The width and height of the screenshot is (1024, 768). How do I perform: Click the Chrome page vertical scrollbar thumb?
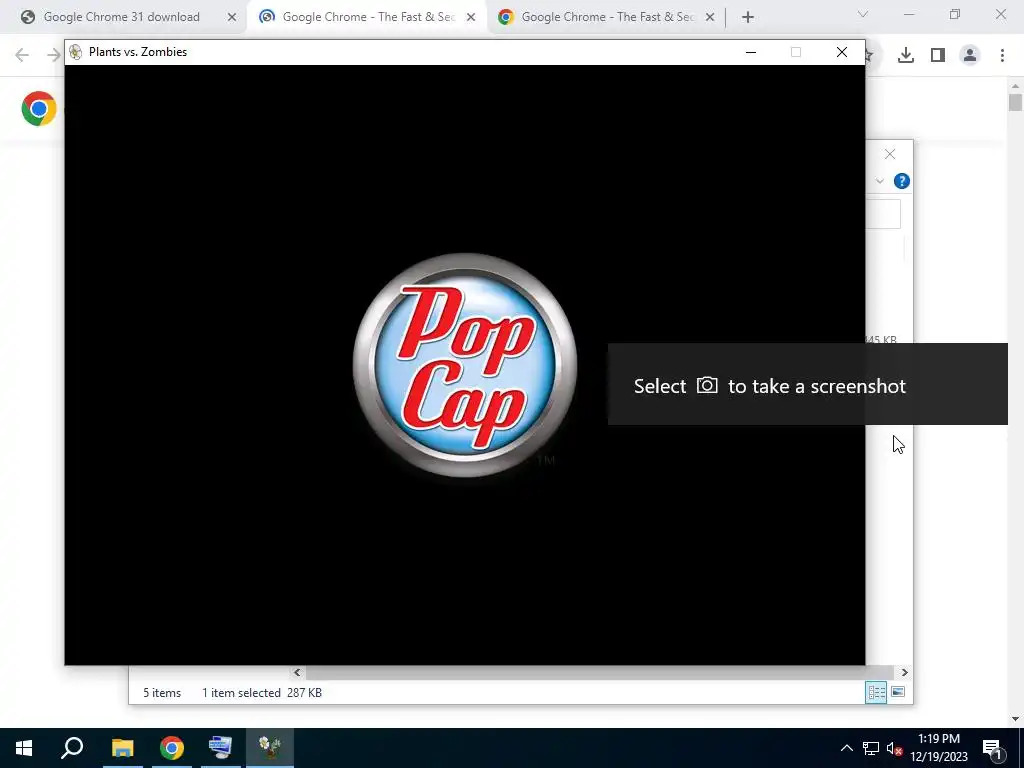[x=1015, y=103]
